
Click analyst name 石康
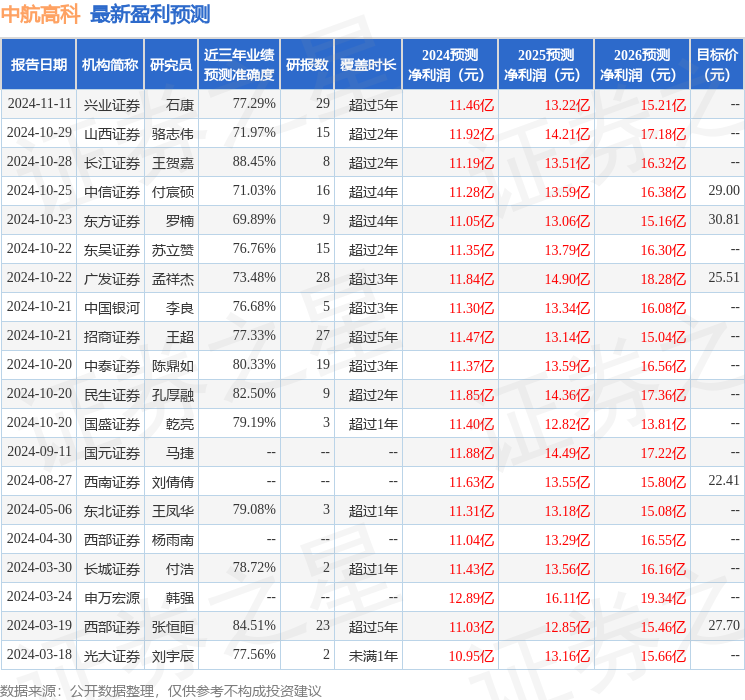tap(180, 105)
